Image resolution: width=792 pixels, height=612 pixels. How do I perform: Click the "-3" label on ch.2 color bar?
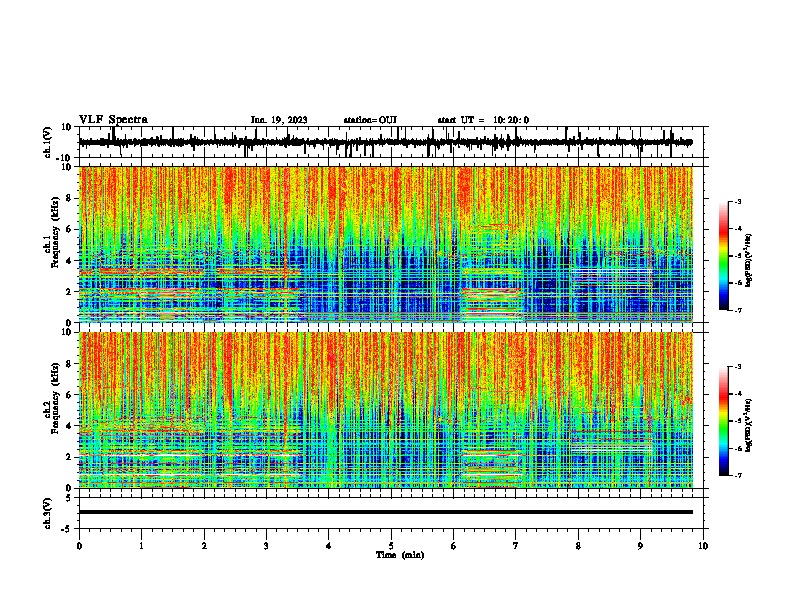(737, 367)
